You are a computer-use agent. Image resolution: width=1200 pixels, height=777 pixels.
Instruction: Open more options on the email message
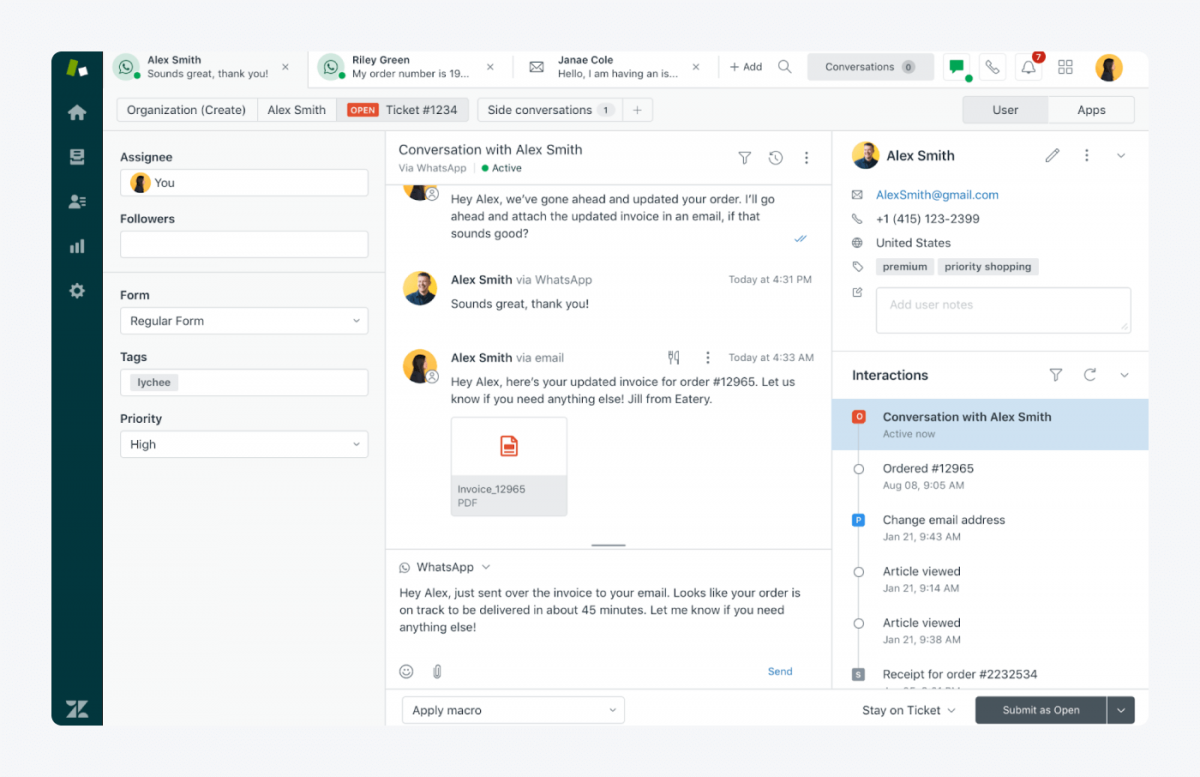(x=708, y=357)
